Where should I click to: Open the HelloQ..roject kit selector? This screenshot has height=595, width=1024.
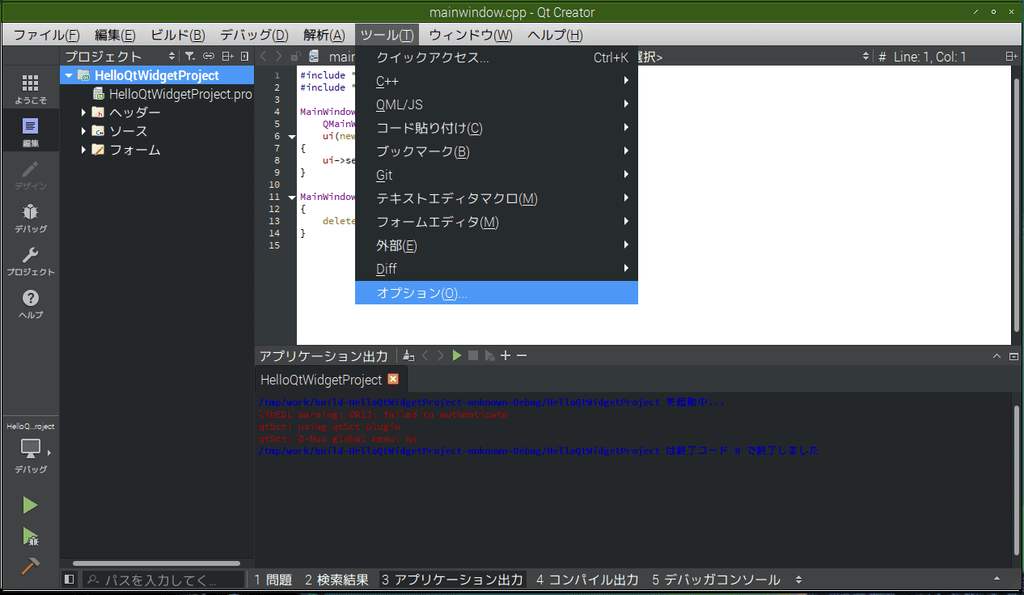(30, 447)
